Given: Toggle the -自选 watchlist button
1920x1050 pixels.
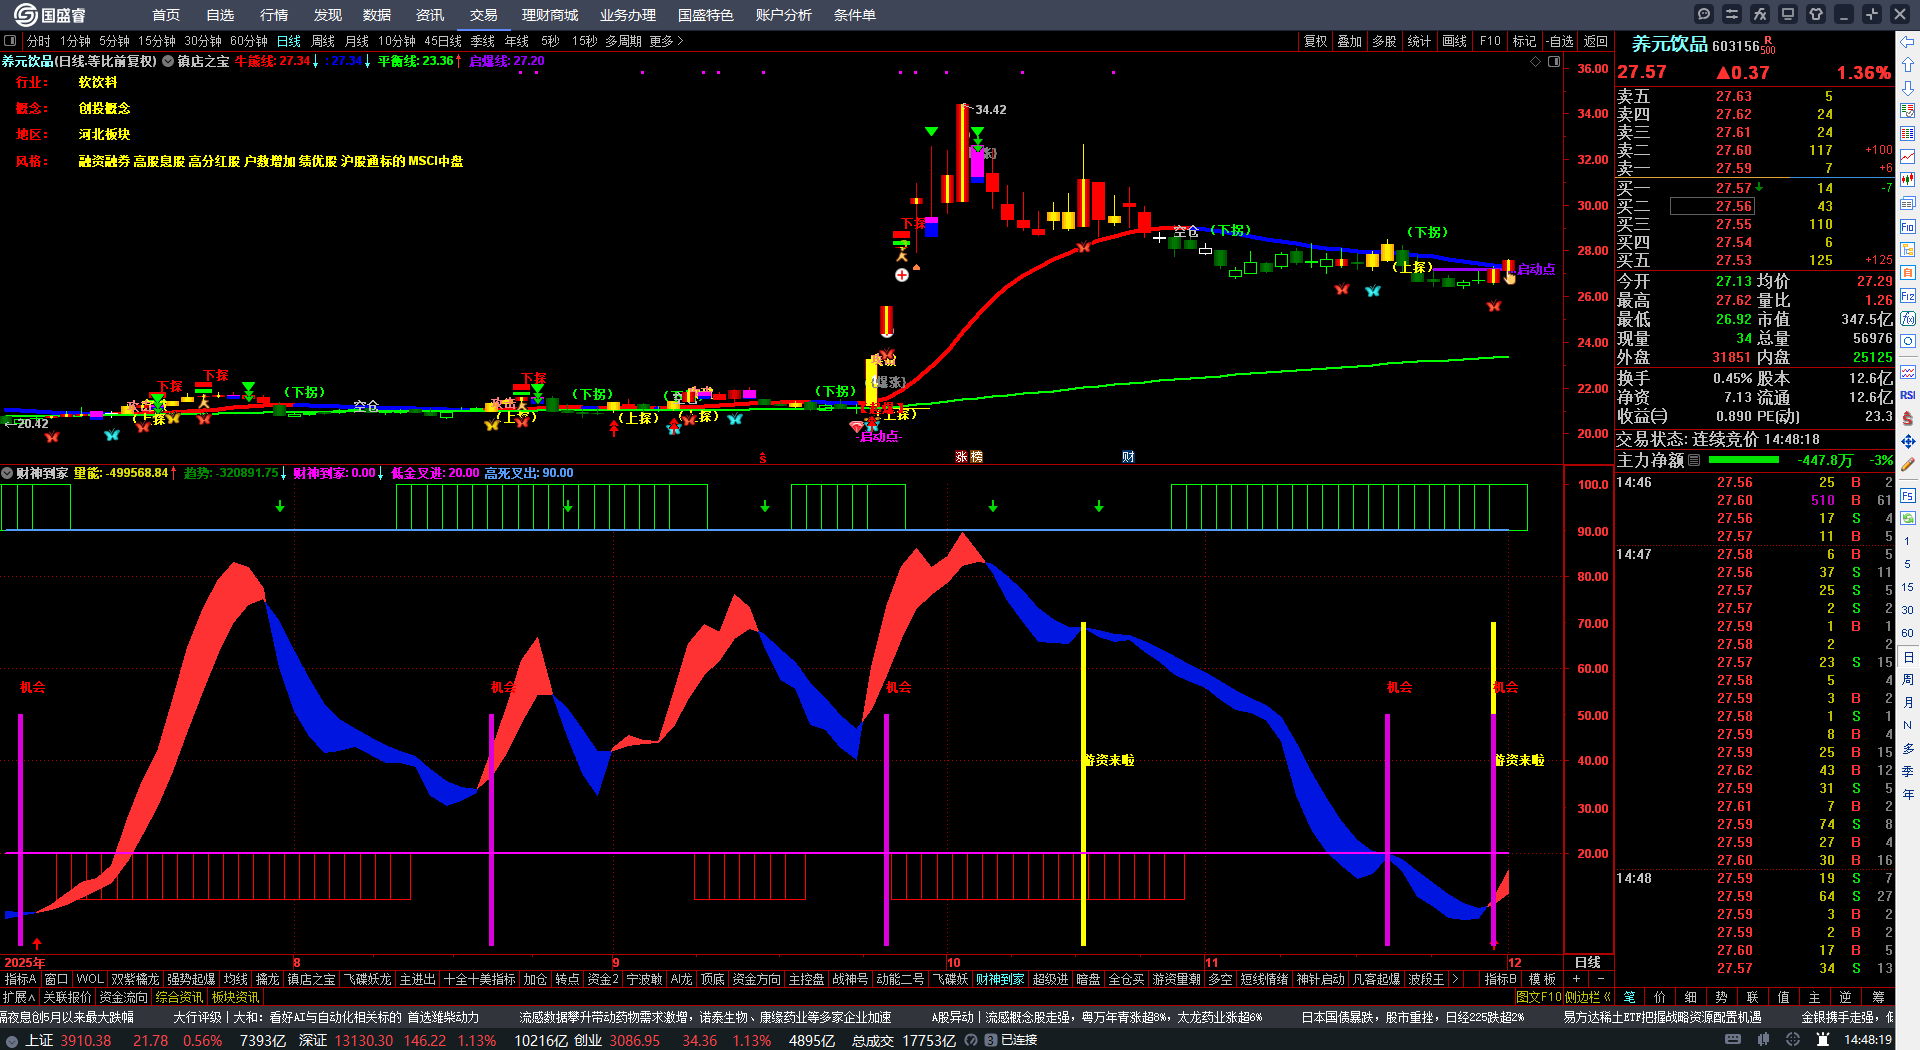Looking at the screenshot, I should (1560, 41).
